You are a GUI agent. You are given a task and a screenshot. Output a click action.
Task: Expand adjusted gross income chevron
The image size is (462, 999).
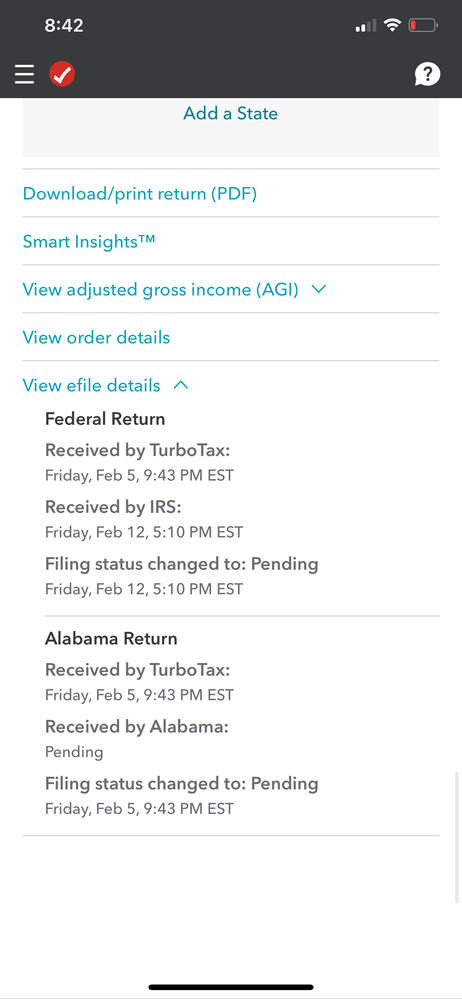319,289
